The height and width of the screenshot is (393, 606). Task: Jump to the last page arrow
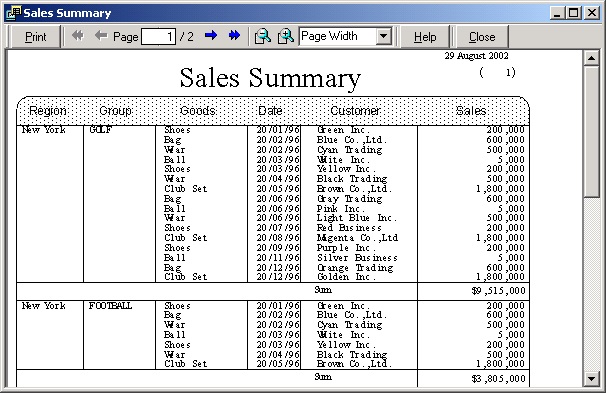click(234, 36)
